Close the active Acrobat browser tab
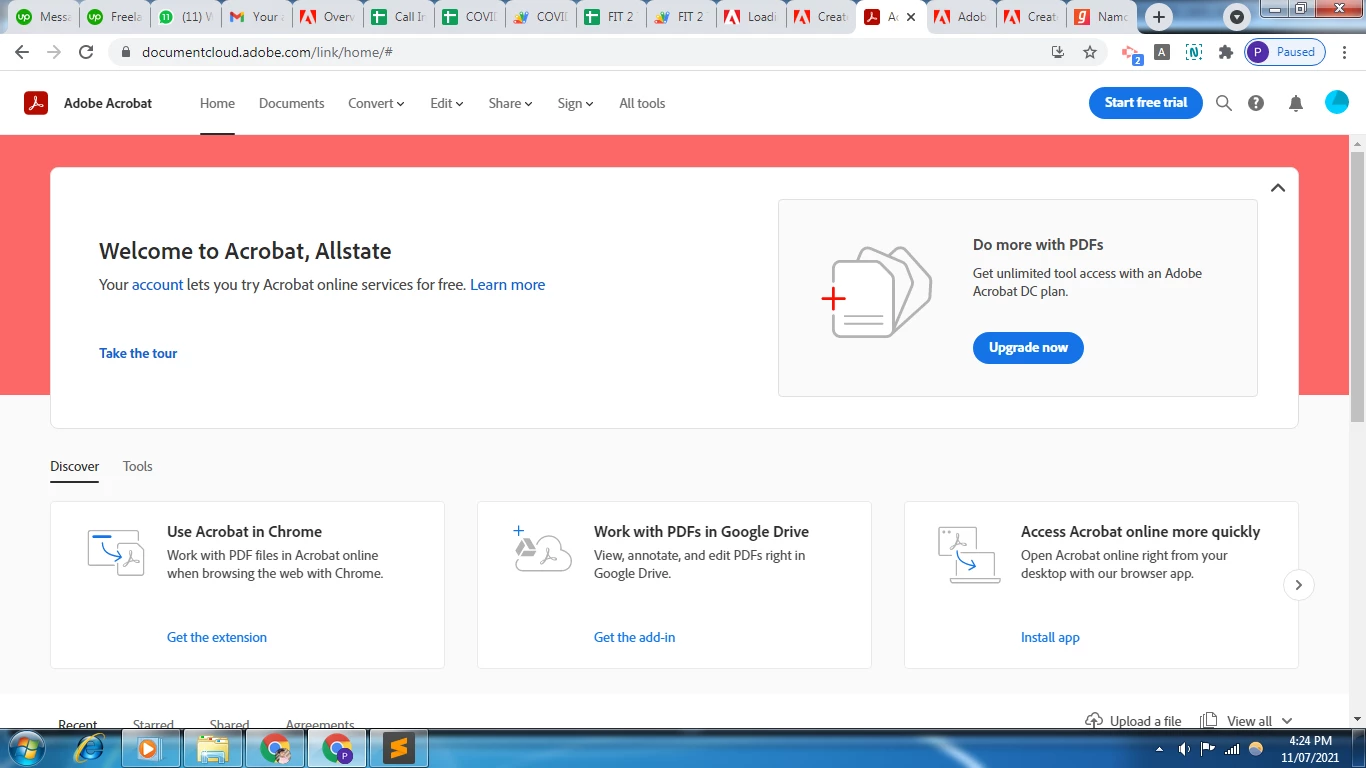This screenshot has height=768, width=1366. pos(910,17)
